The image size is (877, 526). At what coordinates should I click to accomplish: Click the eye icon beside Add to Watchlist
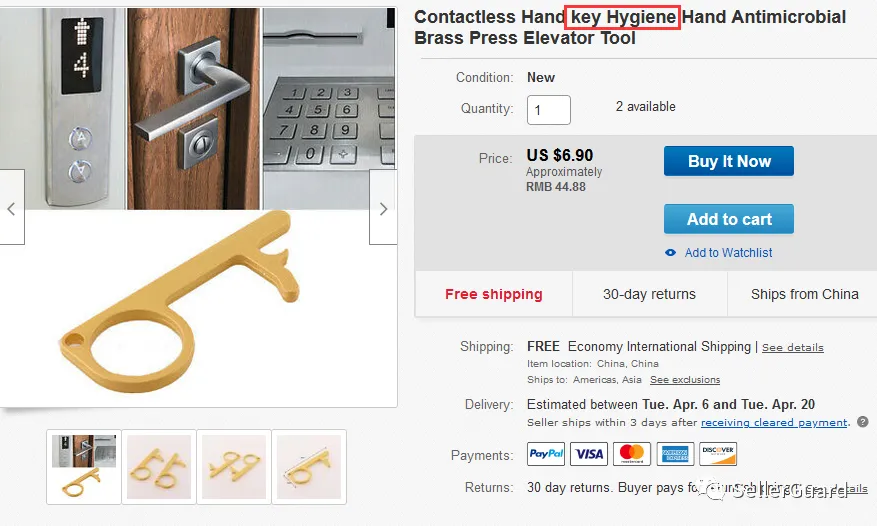pyautogui.click(x=670, y=253)
